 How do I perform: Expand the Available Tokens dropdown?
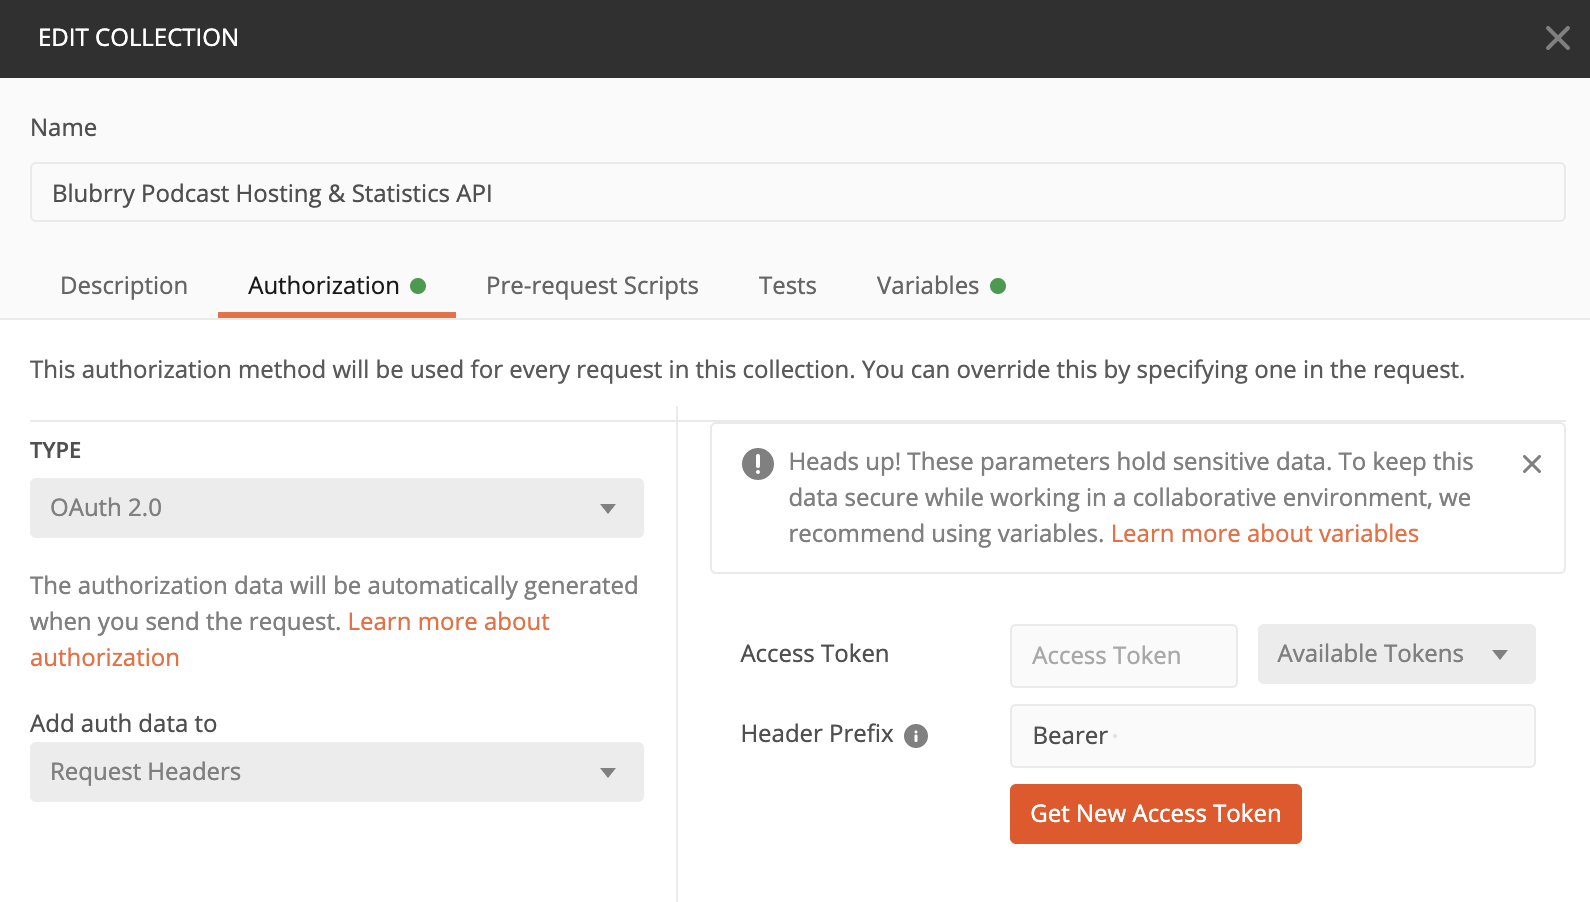[1396, 654]
